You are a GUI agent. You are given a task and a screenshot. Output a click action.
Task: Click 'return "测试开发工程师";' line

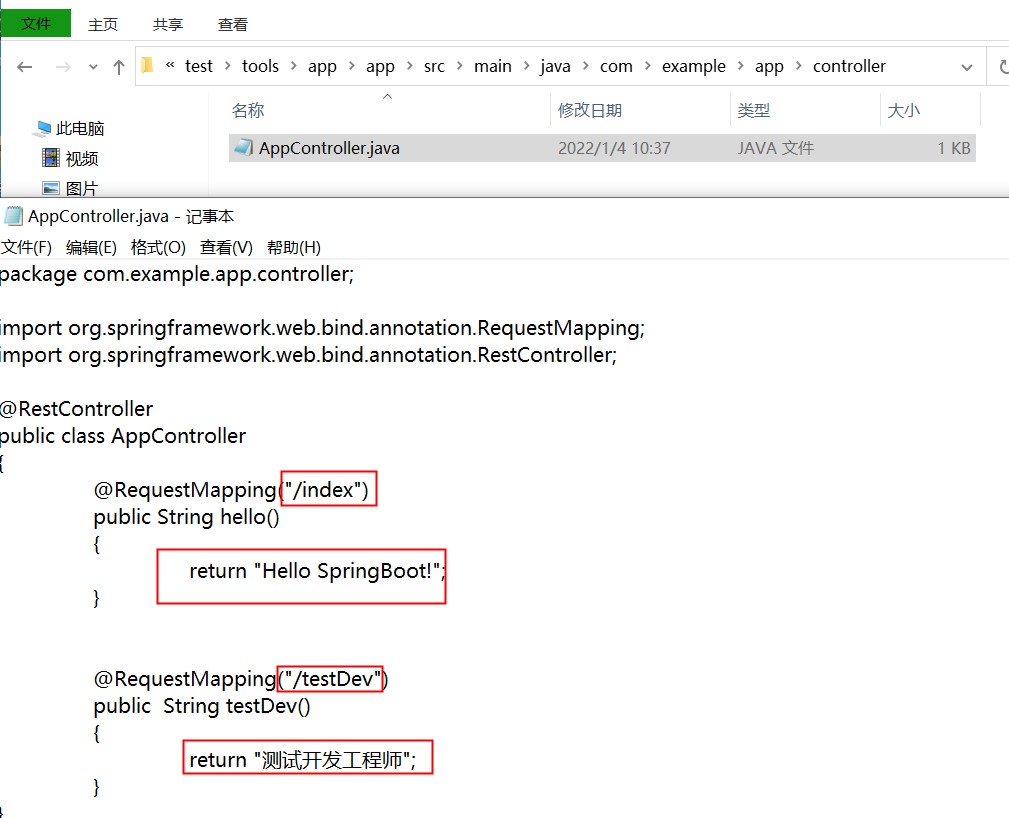click(302, 760)
